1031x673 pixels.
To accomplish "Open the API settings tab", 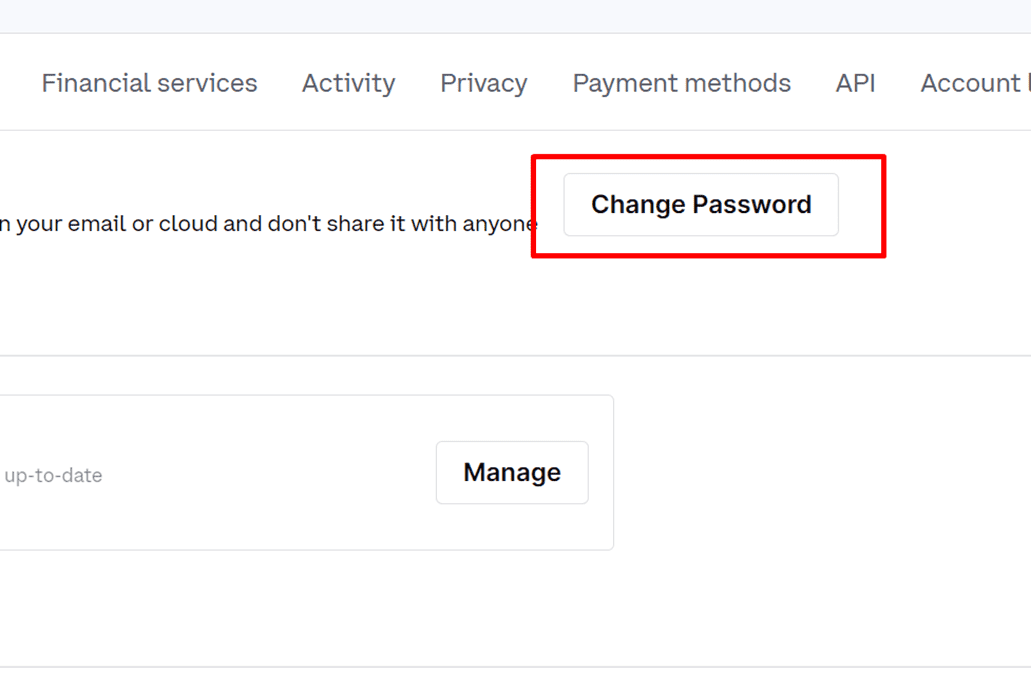I will click(855, 83).
